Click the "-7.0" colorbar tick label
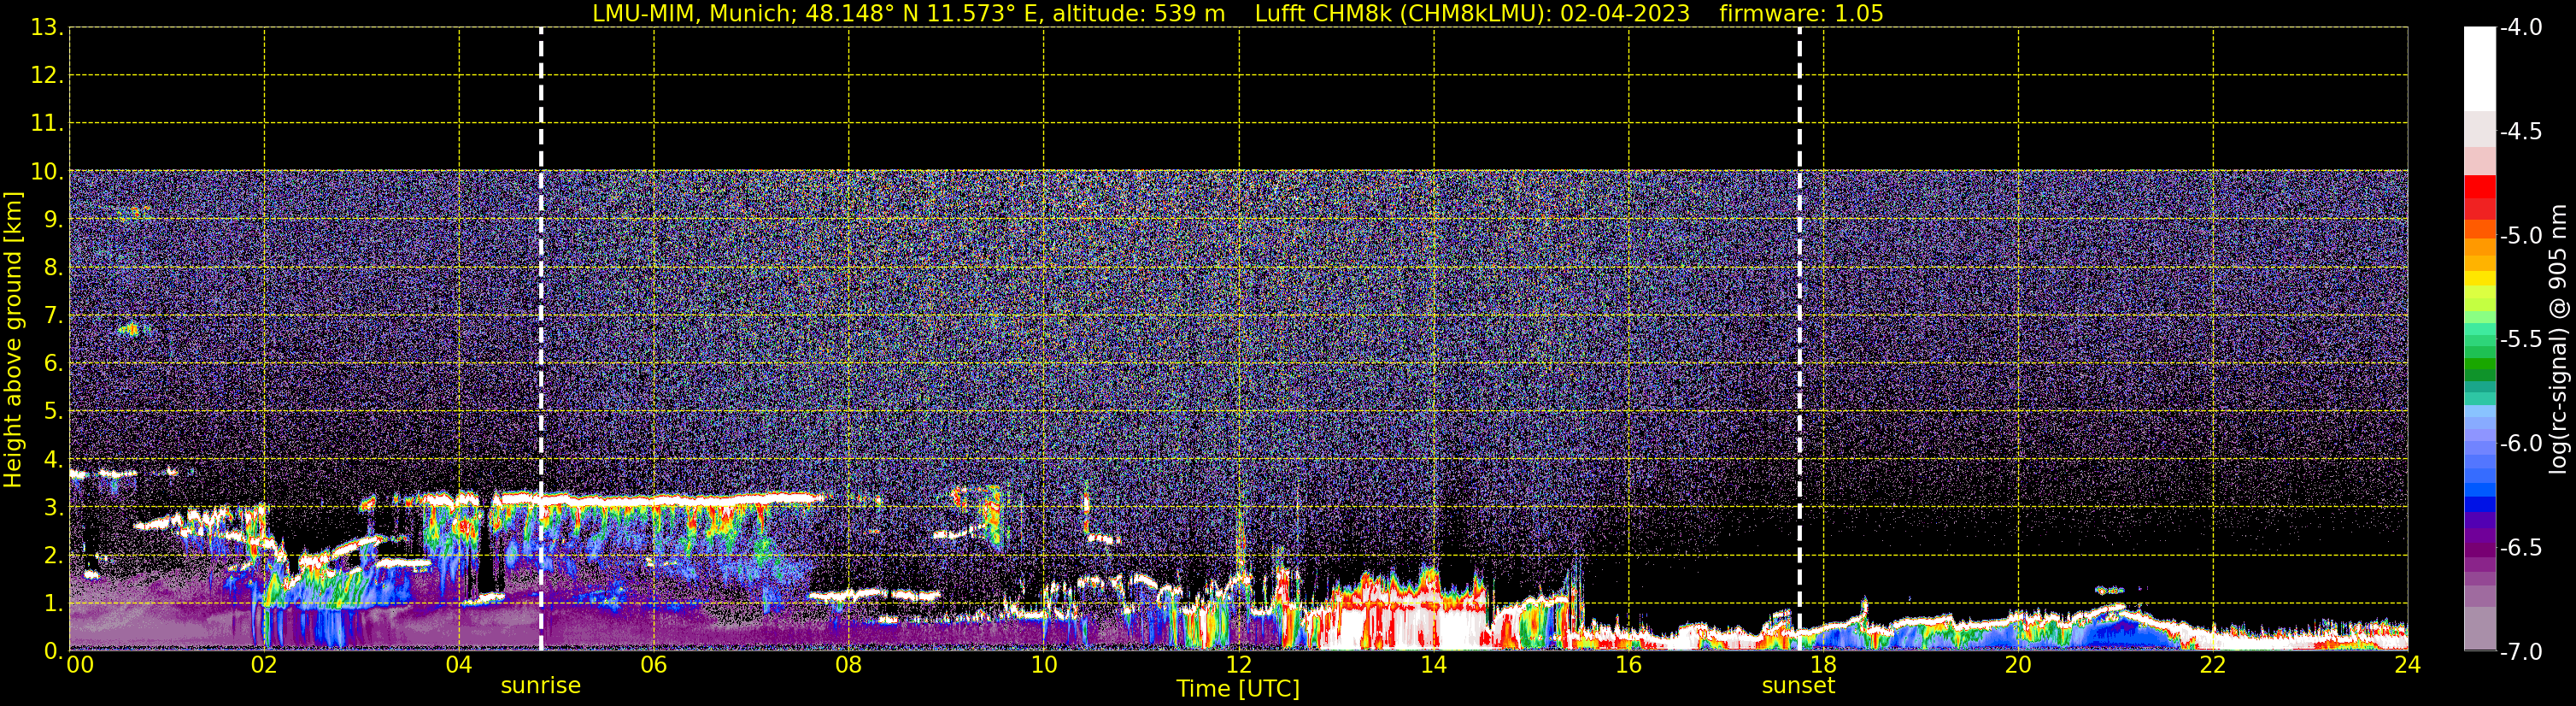The image size is (2576, 706). pyautogui.click(x=2521, y=652)
